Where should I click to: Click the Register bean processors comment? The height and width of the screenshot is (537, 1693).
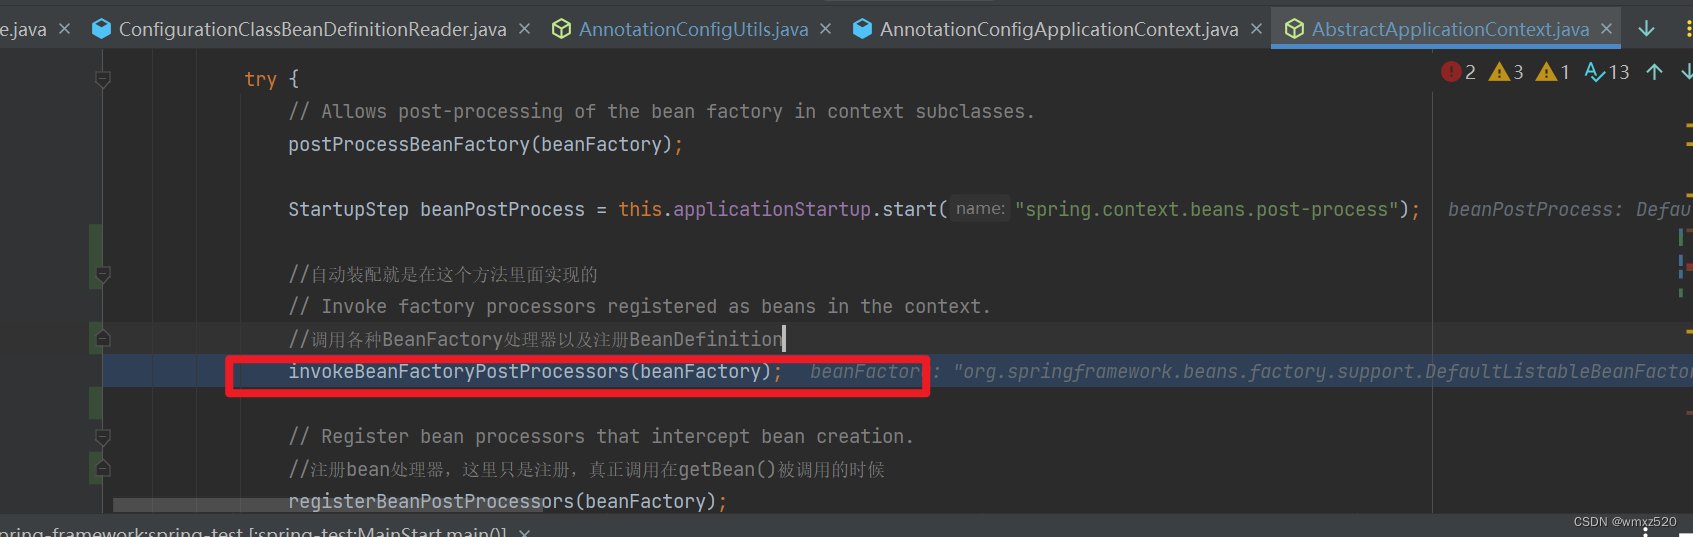click(x=600, y=436)
